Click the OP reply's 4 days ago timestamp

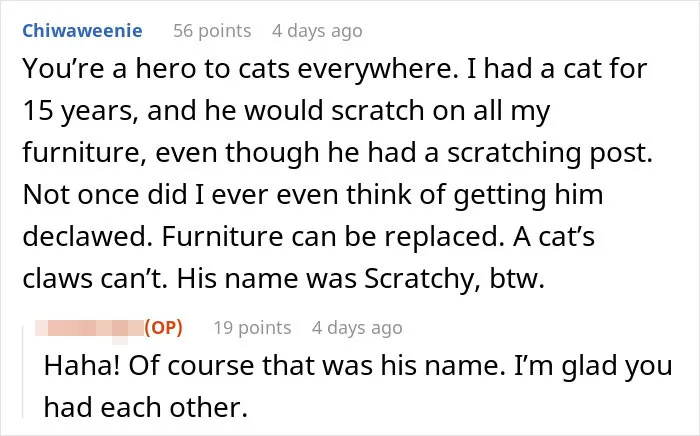pyautogui.click(x=357, y=328)
